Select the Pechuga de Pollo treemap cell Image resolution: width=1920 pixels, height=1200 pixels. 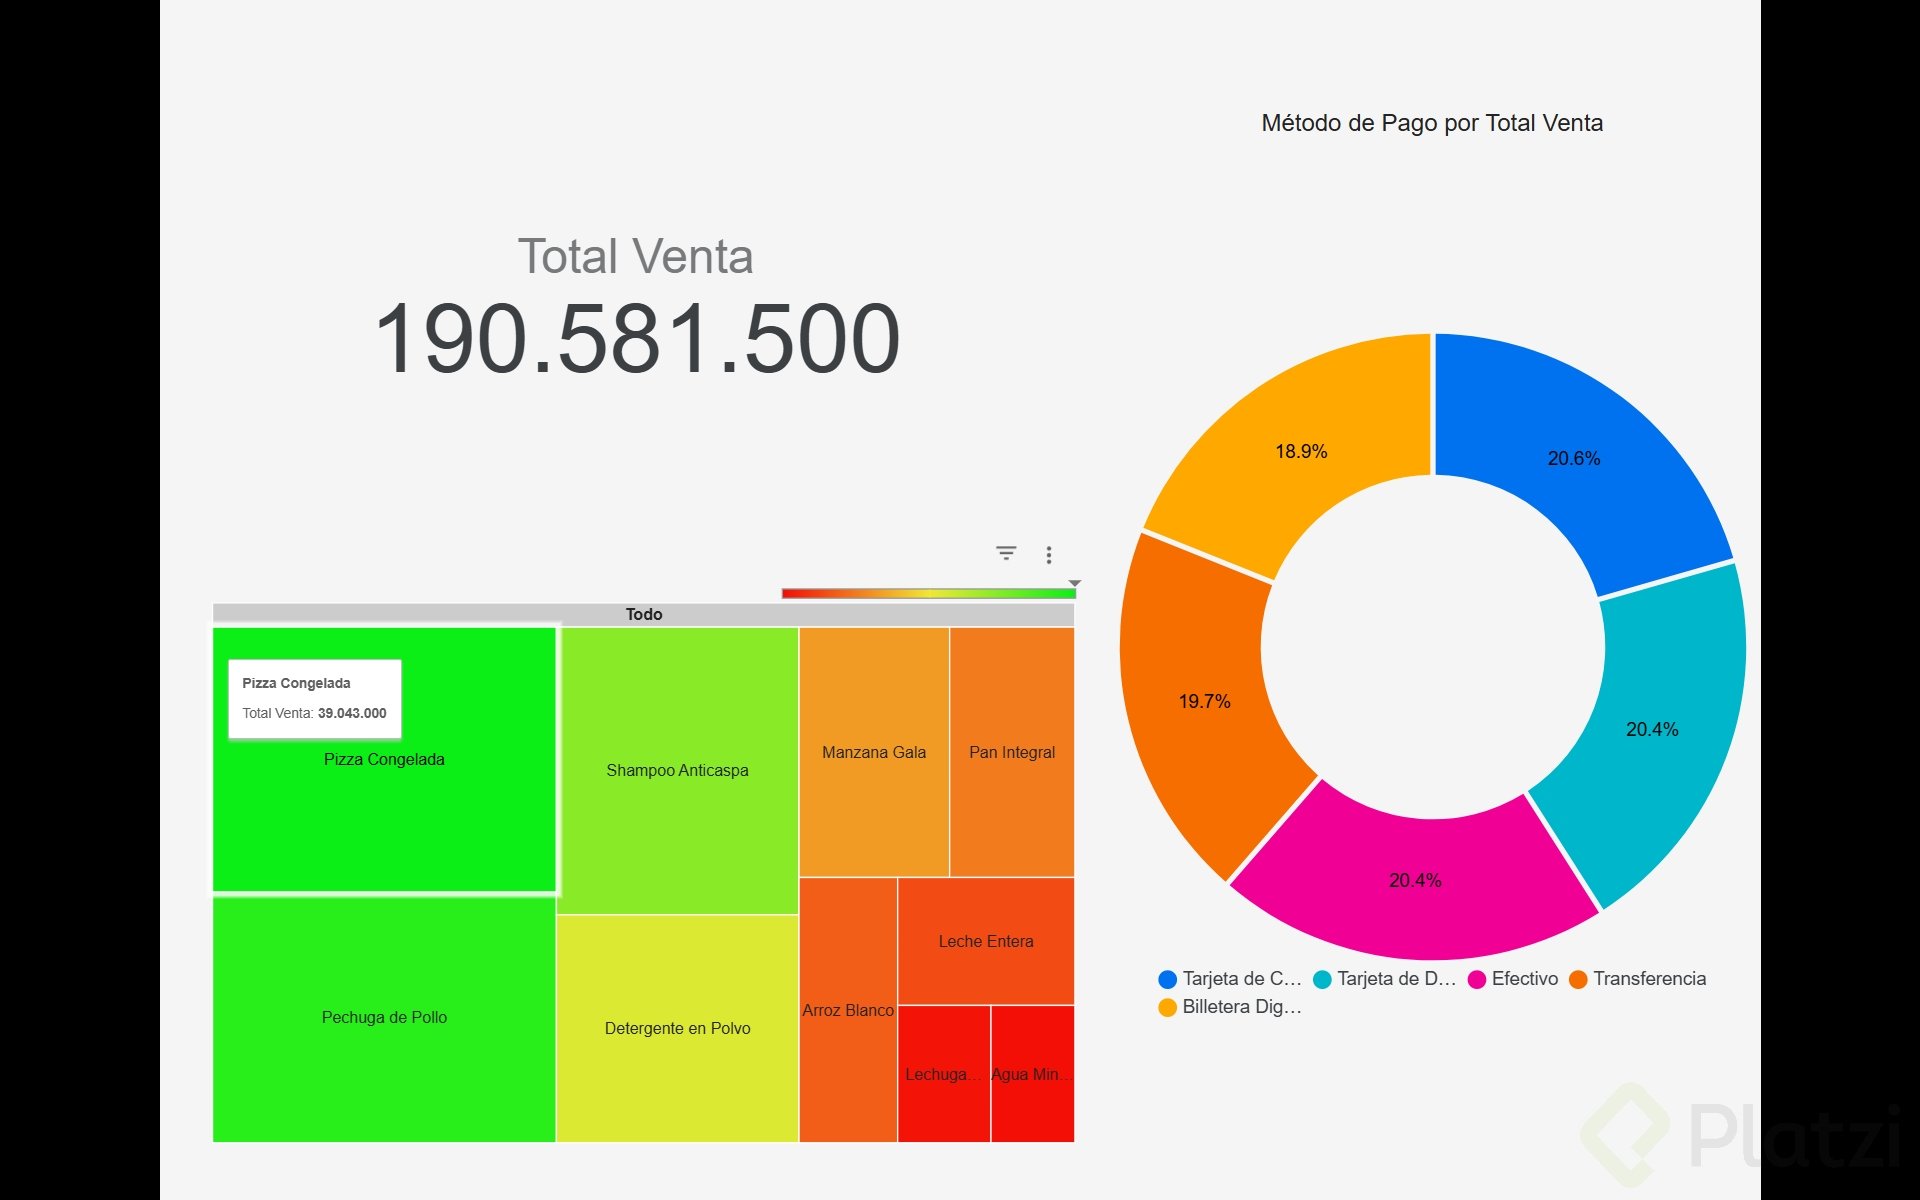(384, 1018)
